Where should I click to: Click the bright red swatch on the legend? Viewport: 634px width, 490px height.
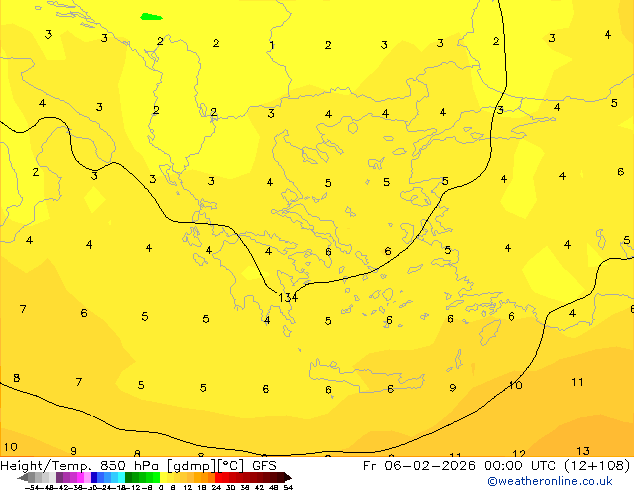(x=218, y=477)
